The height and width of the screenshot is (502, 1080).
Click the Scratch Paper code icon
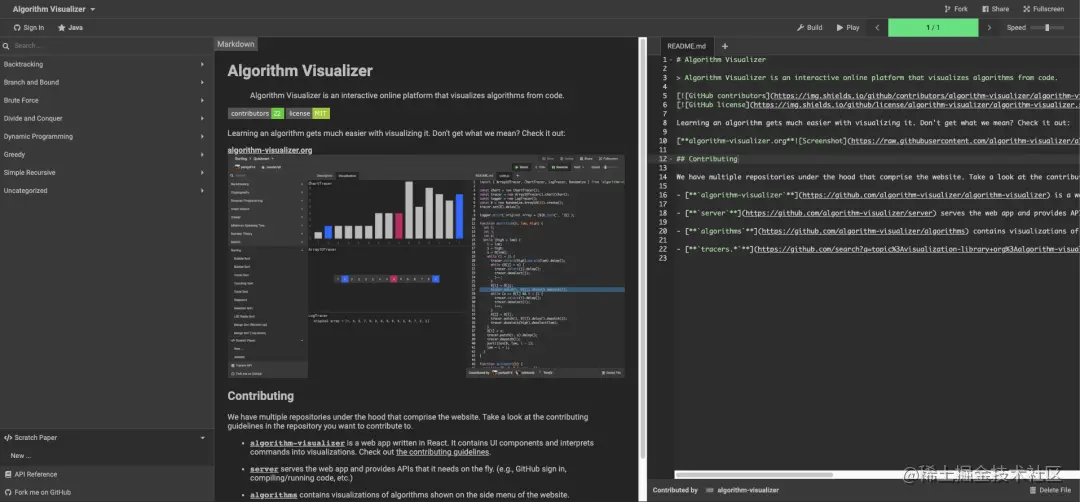click(8, 437)
